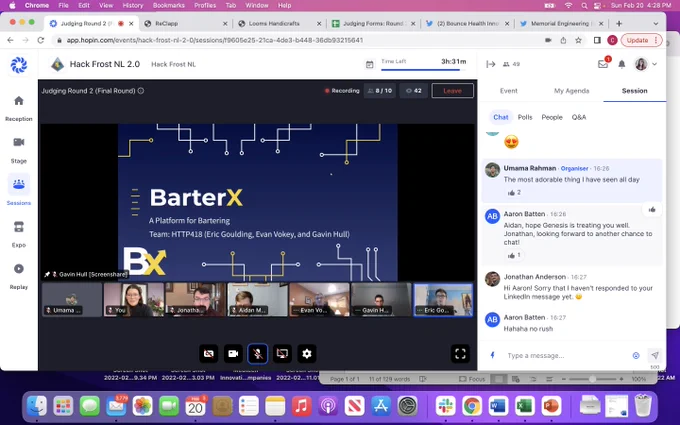Viewport: 680px width, 425px height.
Task: Click the Hopin logo icon
Action: click(x=19, y=65)
